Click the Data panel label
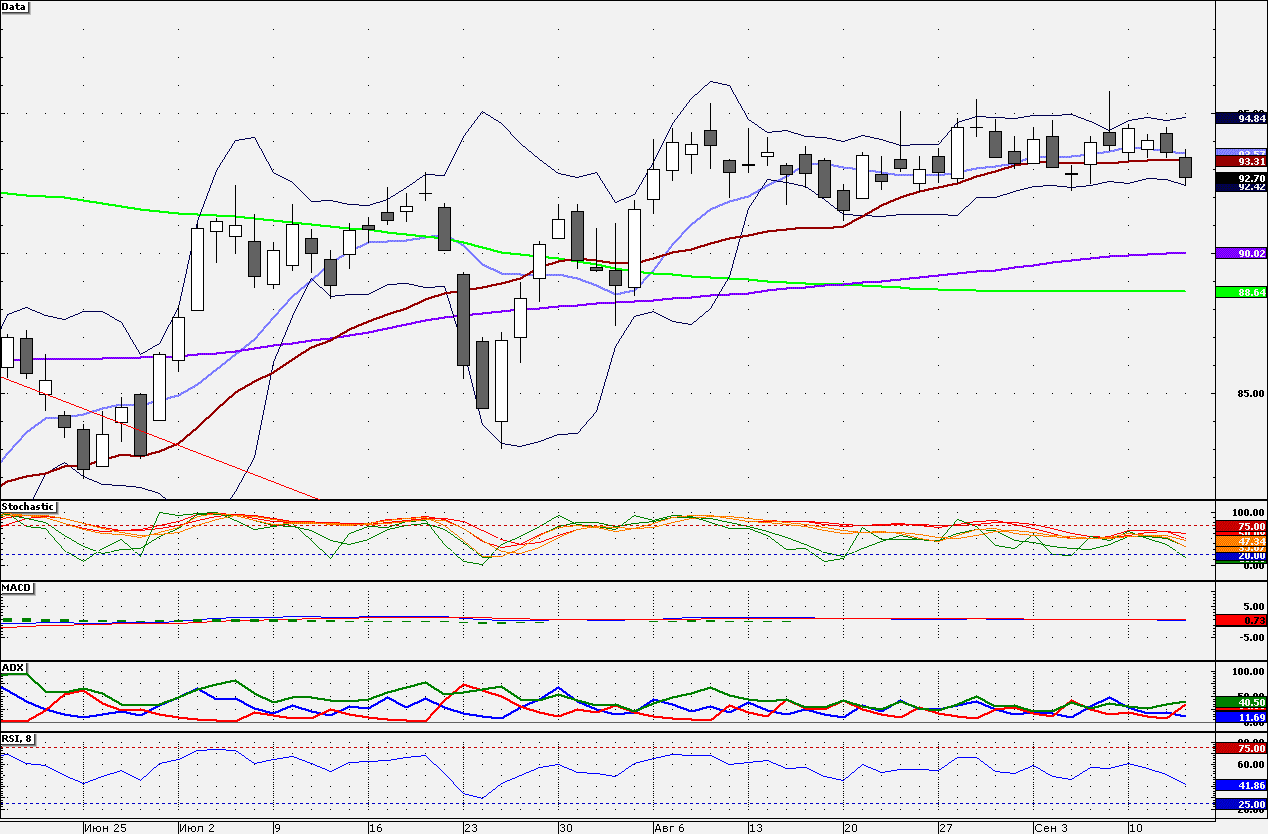The width and height of the screenshot is (1268, 834). click(x=15, y=6)
